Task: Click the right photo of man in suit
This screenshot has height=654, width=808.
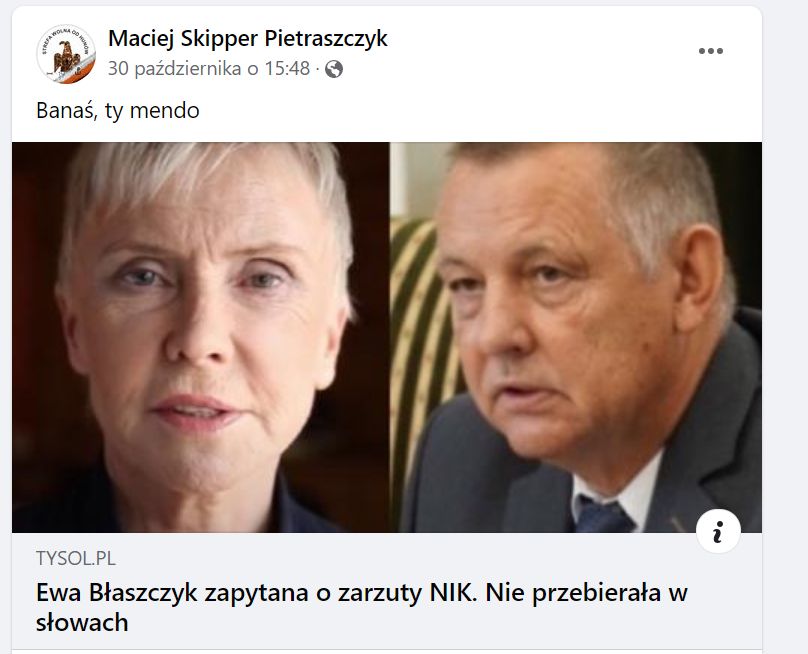Action: click(576, 337)
